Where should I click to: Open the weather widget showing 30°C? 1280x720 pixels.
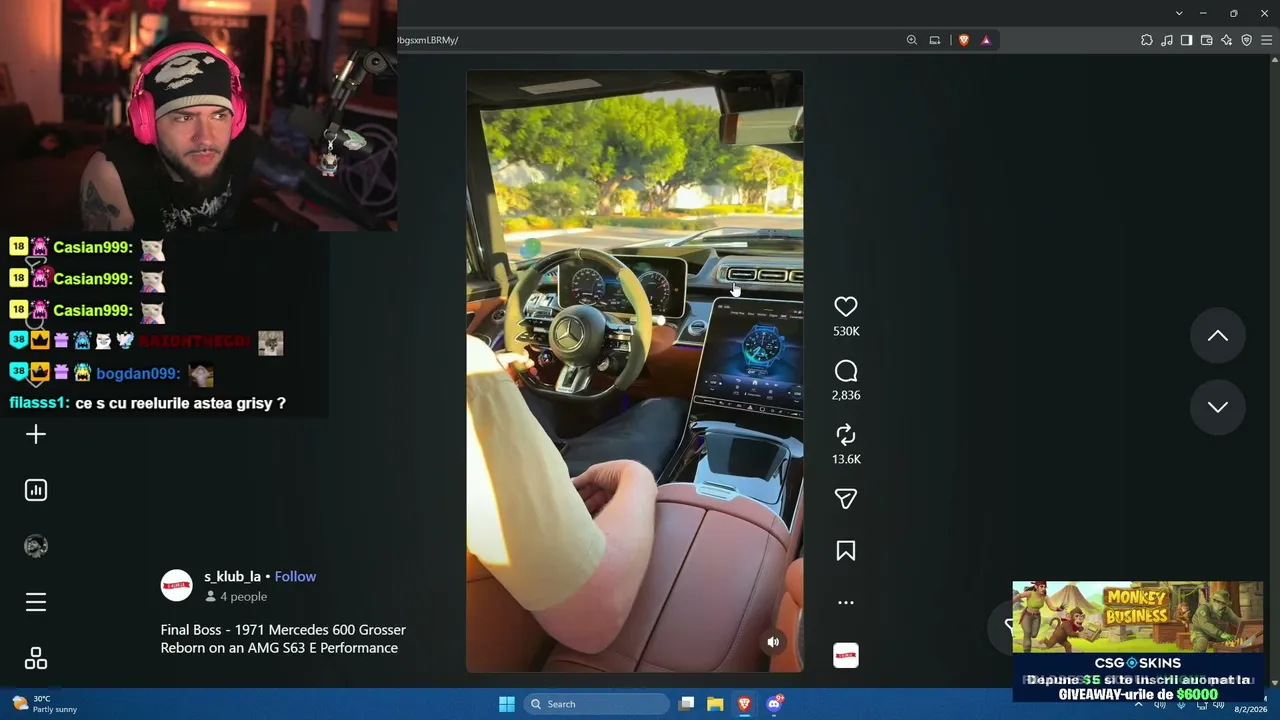click(45, 704)
